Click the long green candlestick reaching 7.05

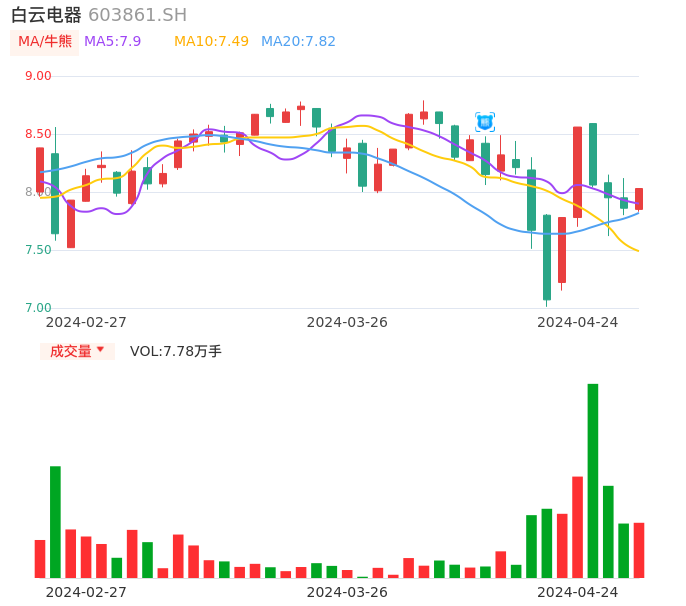pos(547,258)
